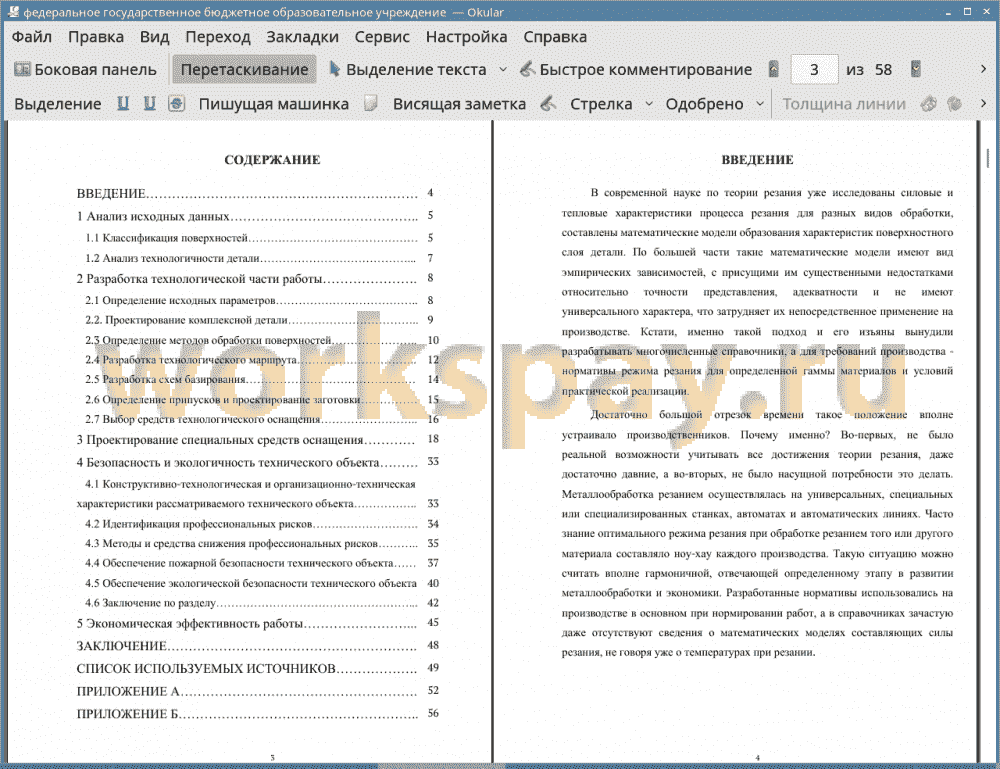This screenshot has height=769, width=1000.
Task: Select the inline note icon before Висящая заметка
Action: click(371, 104)
